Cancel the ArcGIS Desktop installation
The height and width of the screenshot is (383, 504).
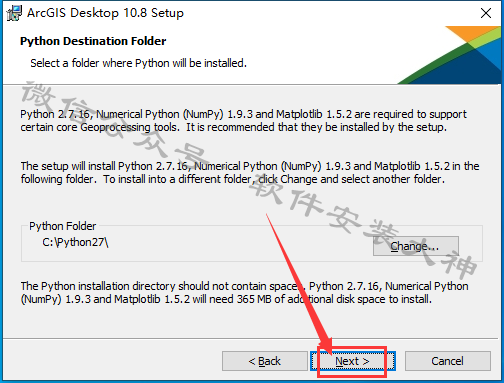tap(448, 361)
